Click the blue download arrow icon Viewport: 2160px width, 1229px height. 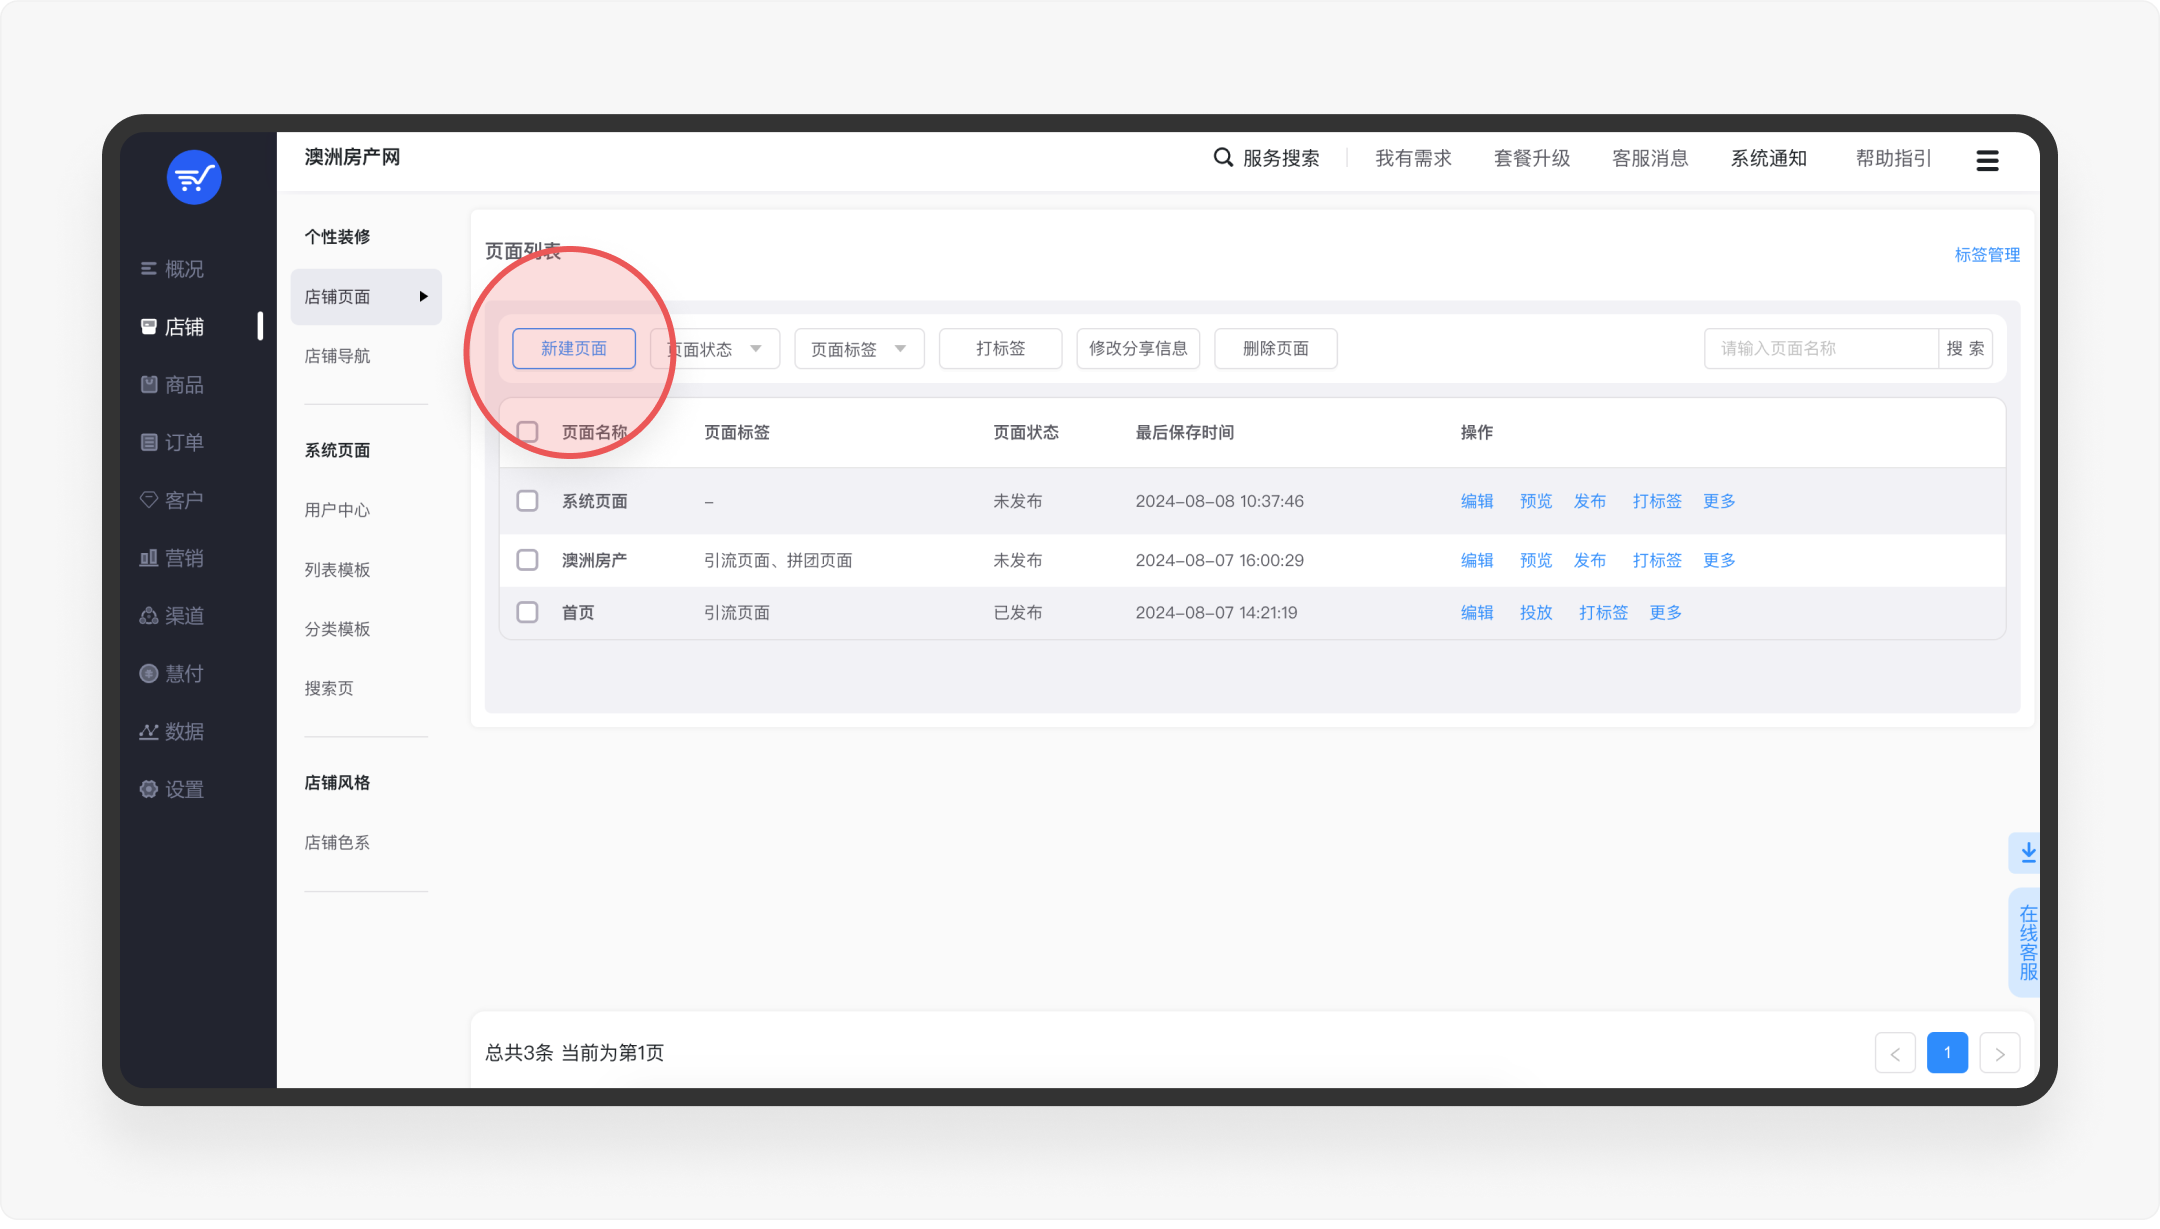2027,852
